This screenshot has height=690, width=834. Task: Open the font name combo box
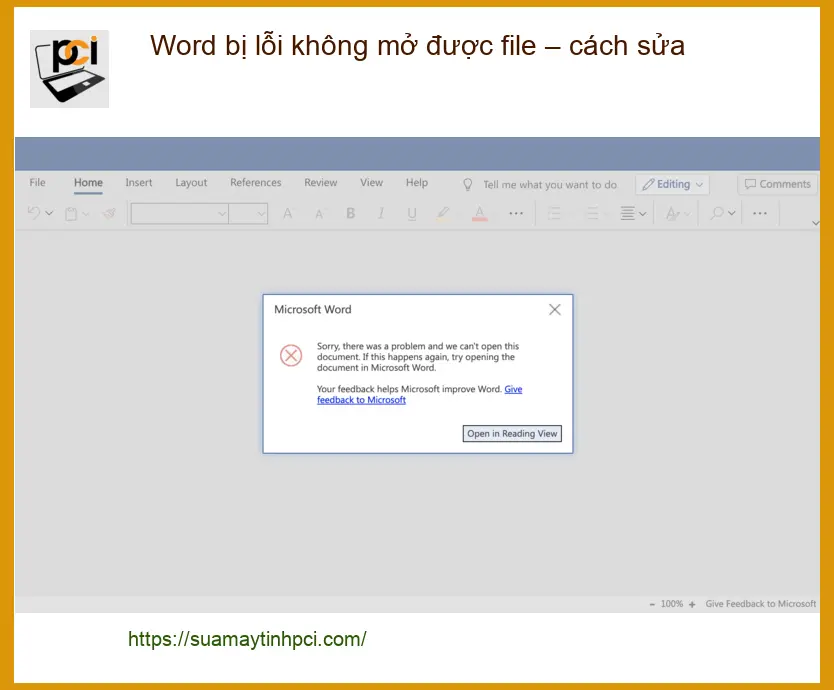pyautogui.click(x=180, y=214)
